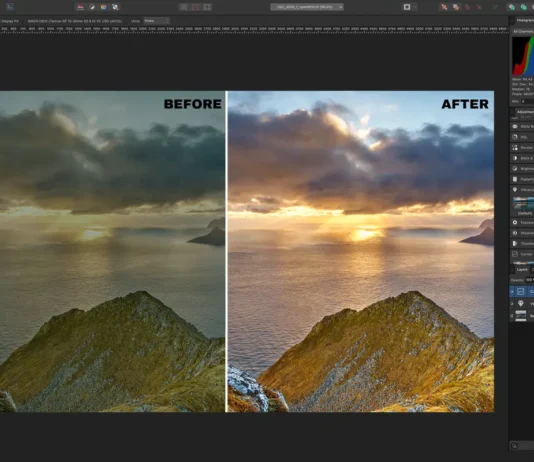Add a Brightness adjustment
The height and width of the screenshot is (462, 534).
(x=522, y=169)
